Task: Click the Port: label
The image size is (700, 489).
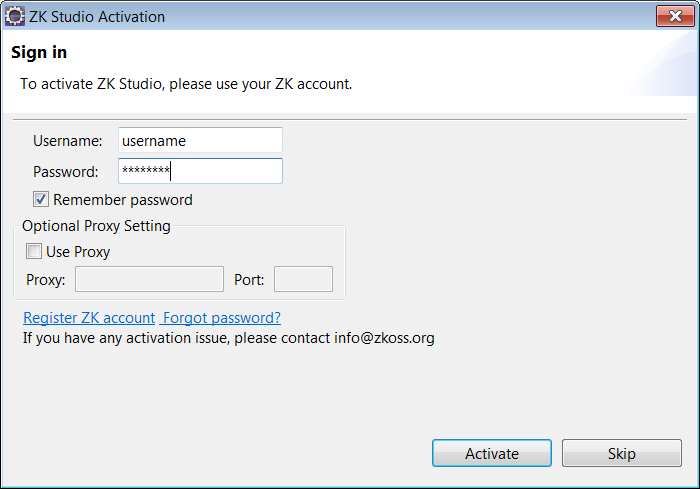Action: 249,280
